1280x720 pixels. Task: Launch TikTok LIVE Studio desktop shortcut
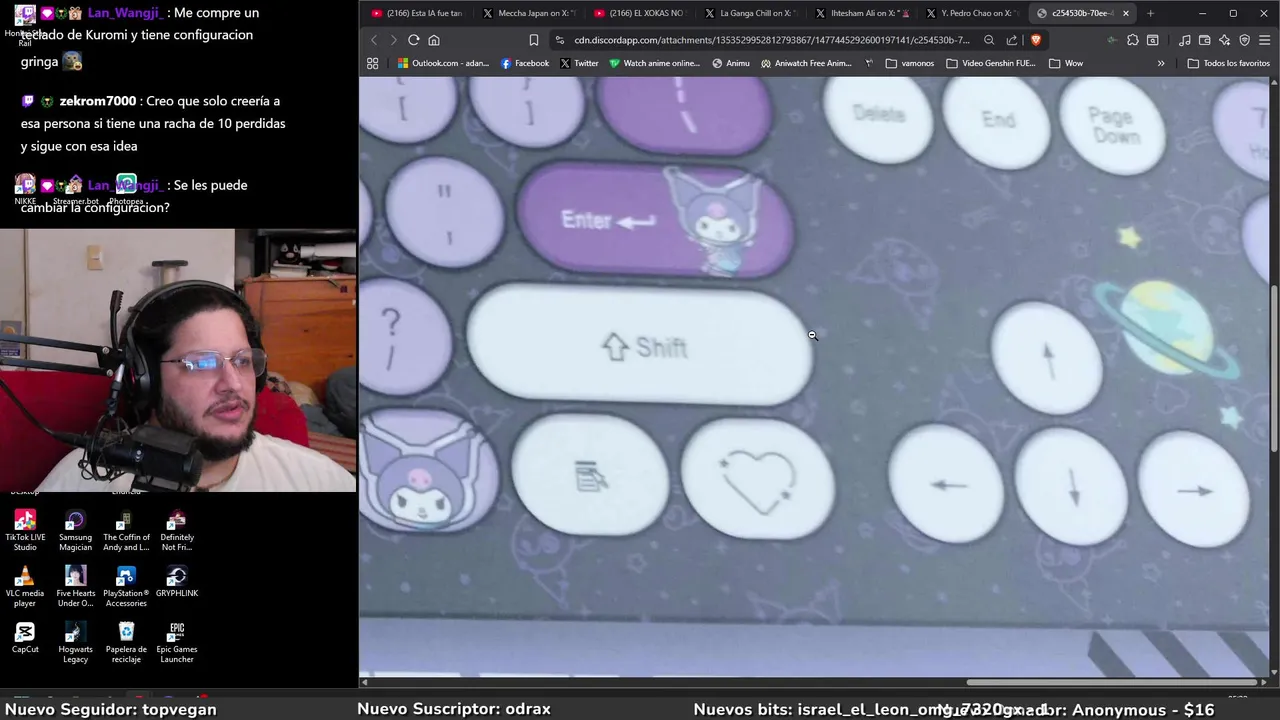click(x=25, y=530)
